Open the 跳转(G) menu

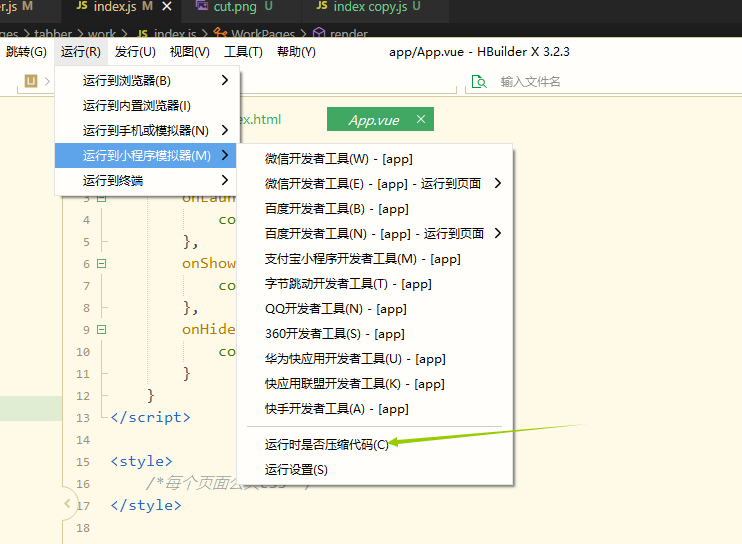click(x=26, y=52)
